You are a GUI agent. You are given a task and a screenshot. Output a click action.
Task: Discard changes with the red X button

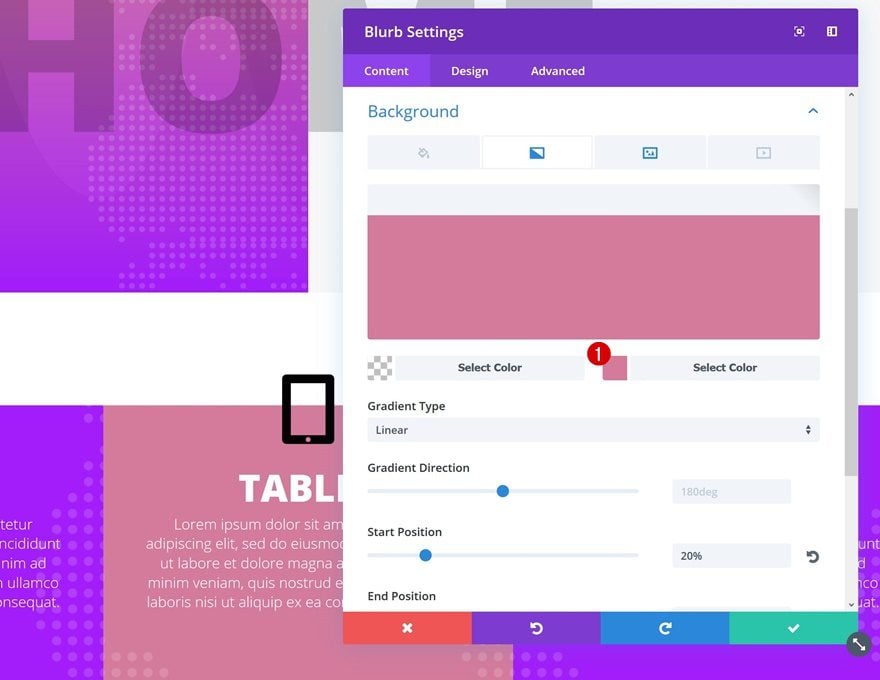click(x=407, y=628)
